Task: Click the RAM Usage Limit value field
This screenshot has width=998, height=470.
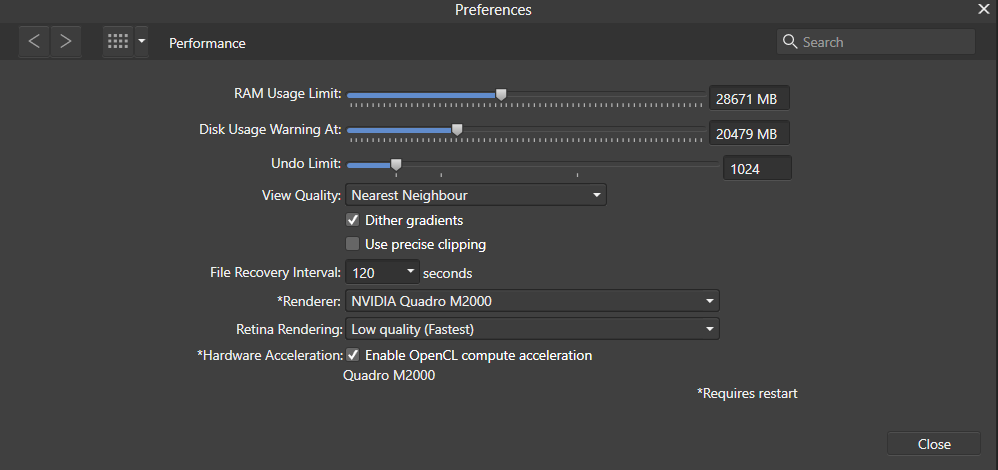Action: 749,99
